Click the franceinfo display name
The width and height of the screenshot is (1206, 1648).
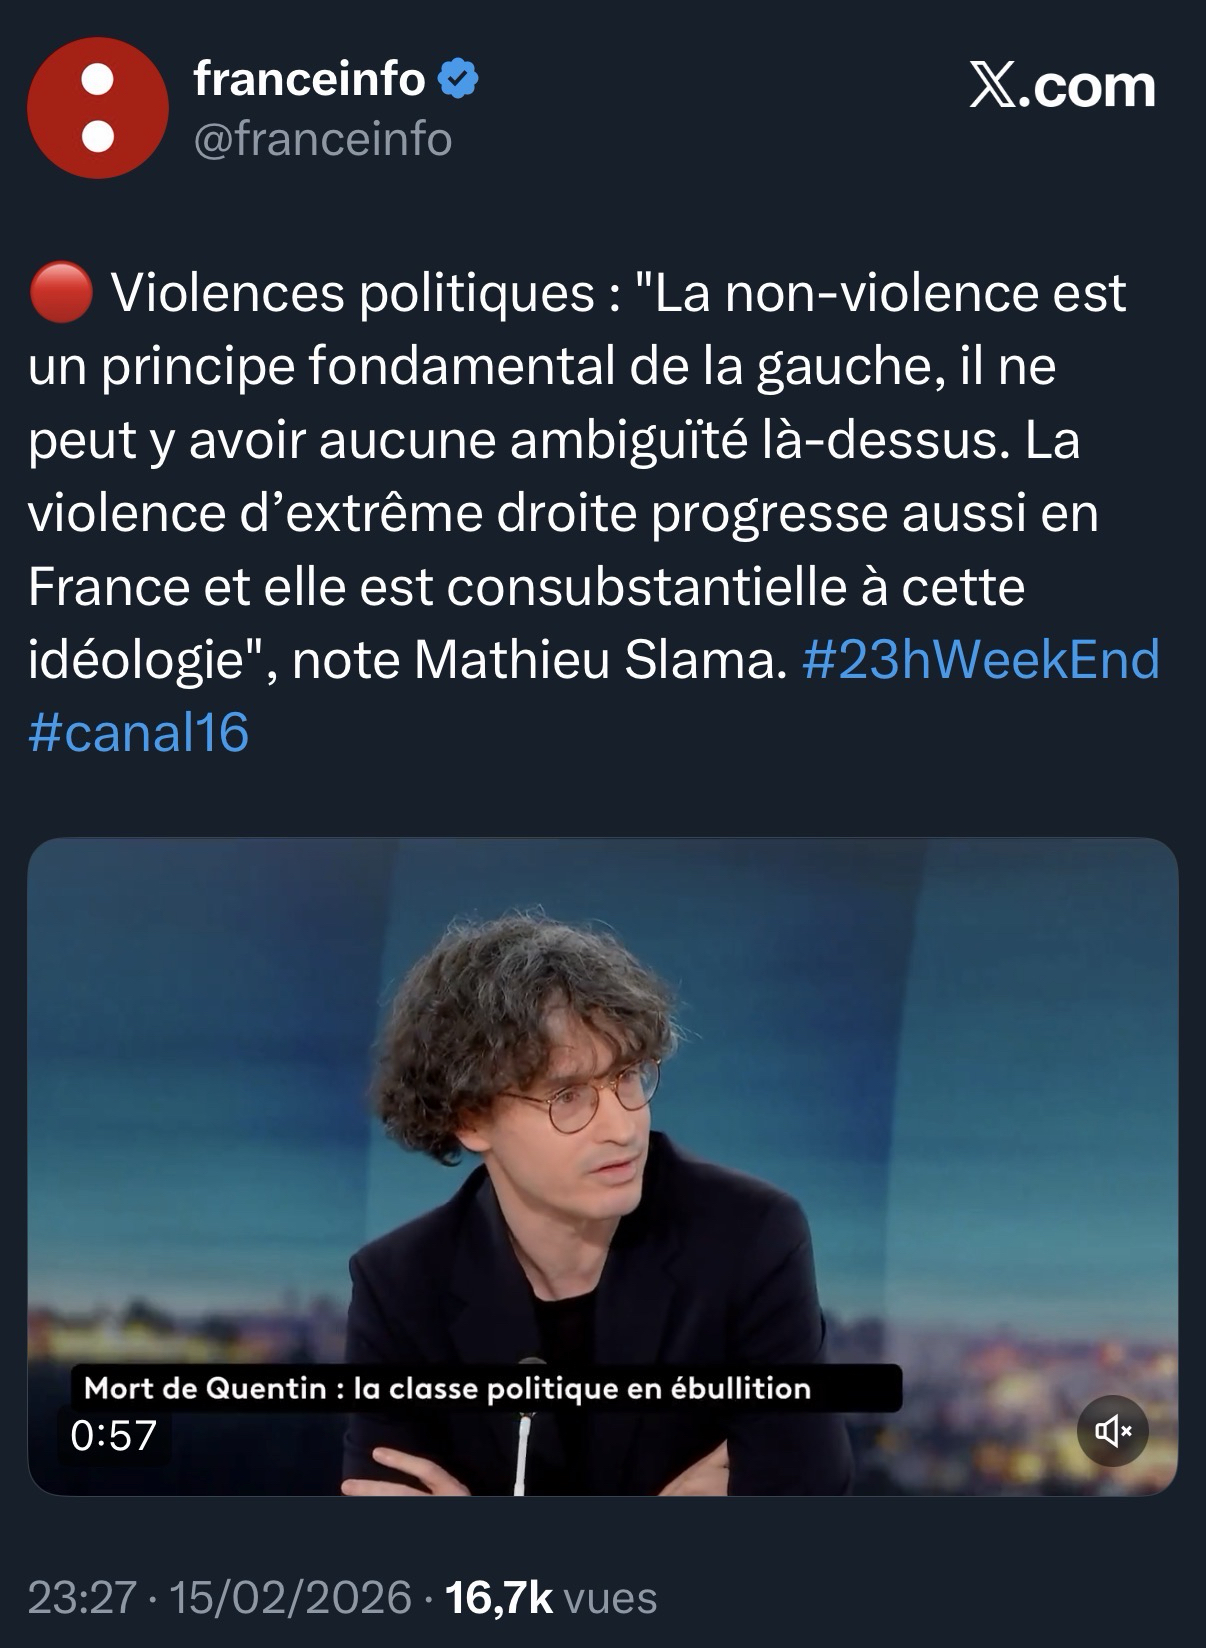(309, 79)
